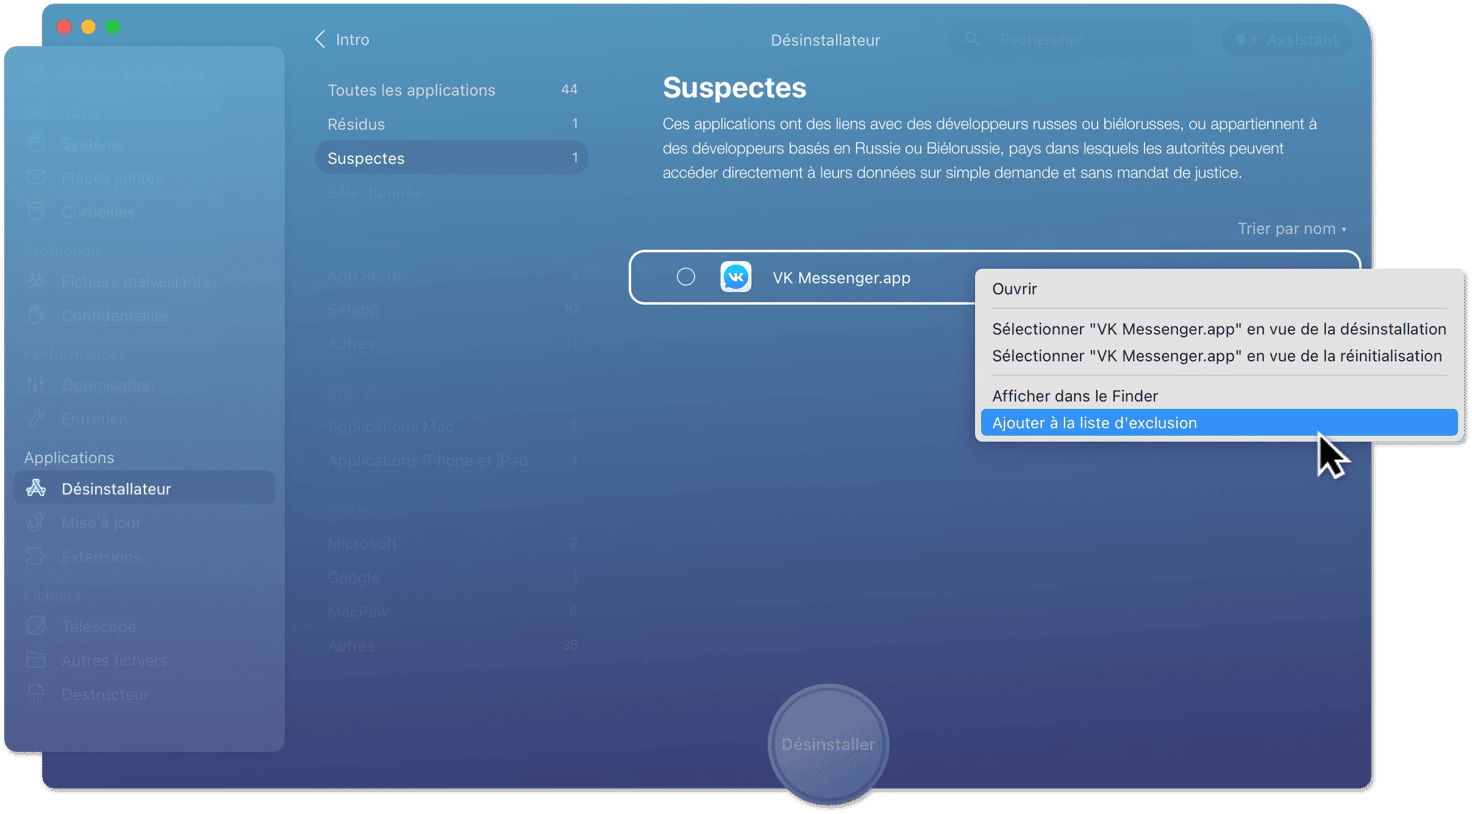Filter by Google publisher
This screenshot has width=1472, height=814.
(452, 577)
